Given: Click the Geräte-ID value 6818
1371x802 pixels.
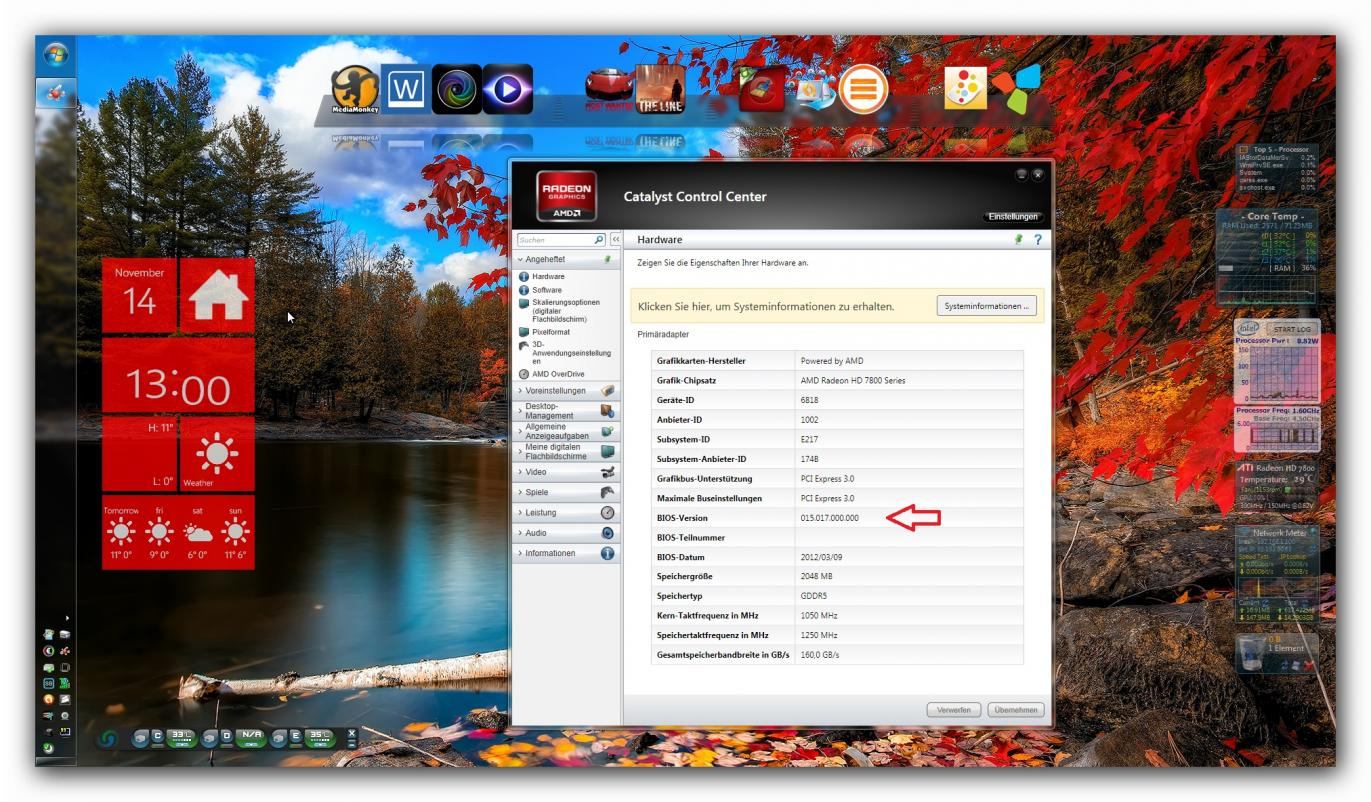Looking at the screenshot, I should tap(810, 400).
